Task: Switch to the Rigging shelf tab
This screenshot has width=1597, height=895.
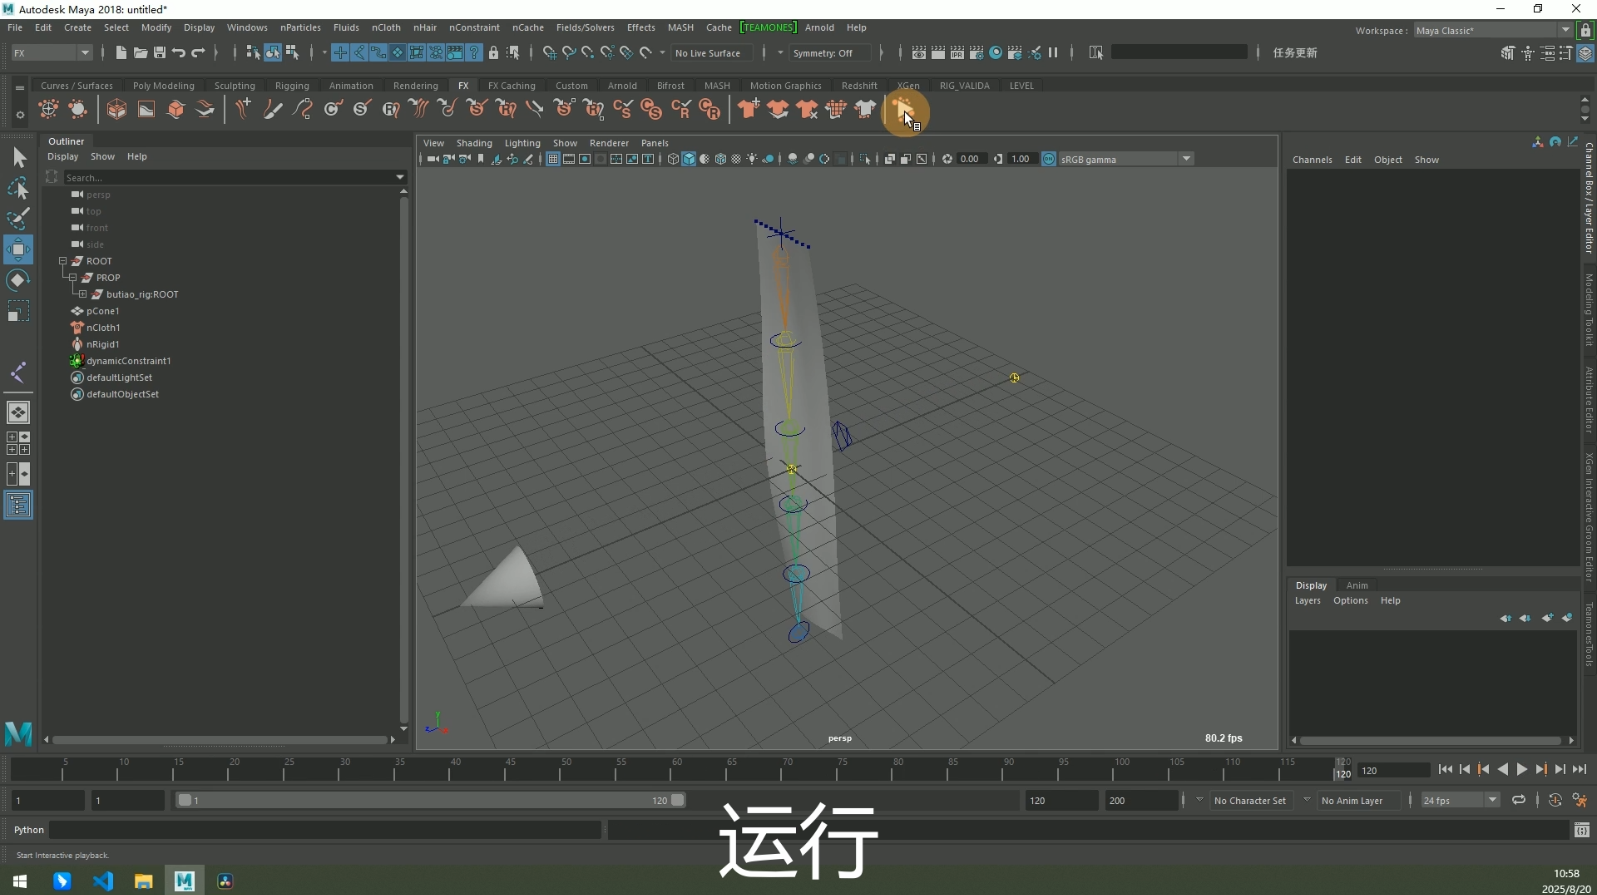Action: point(292,86)
